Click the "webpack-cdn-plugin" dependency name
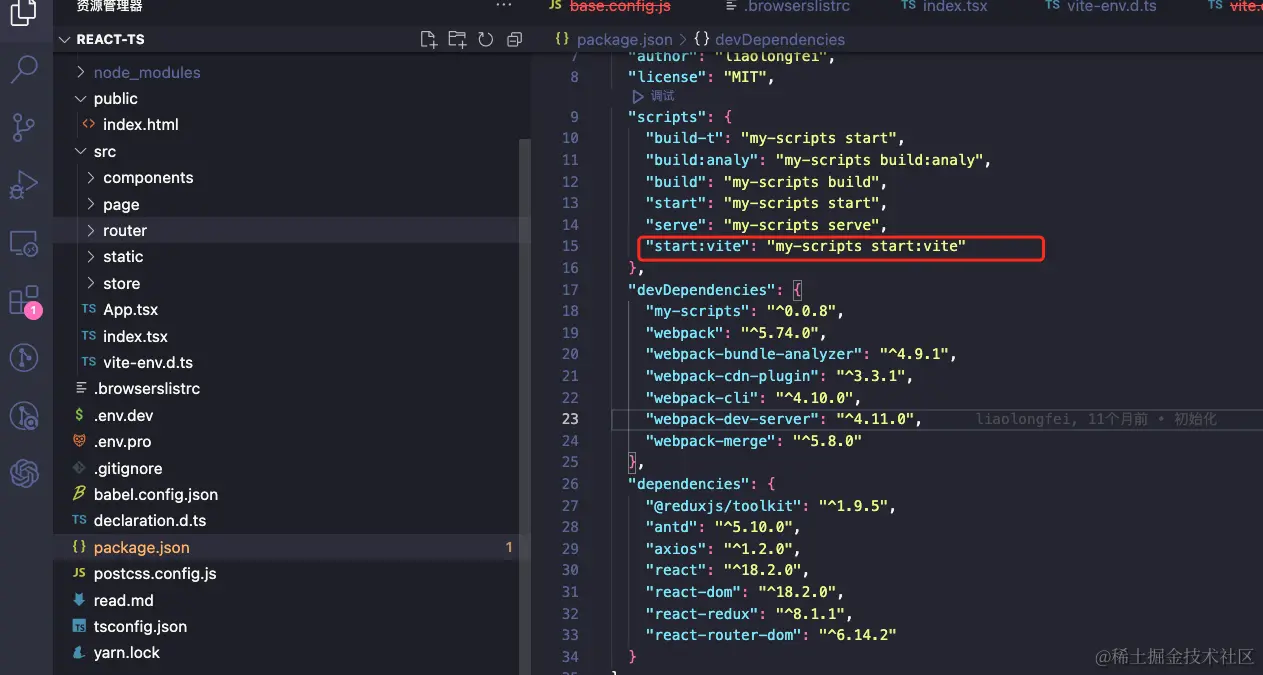This screenshot has height=675, width=1263. click(732, 376)
